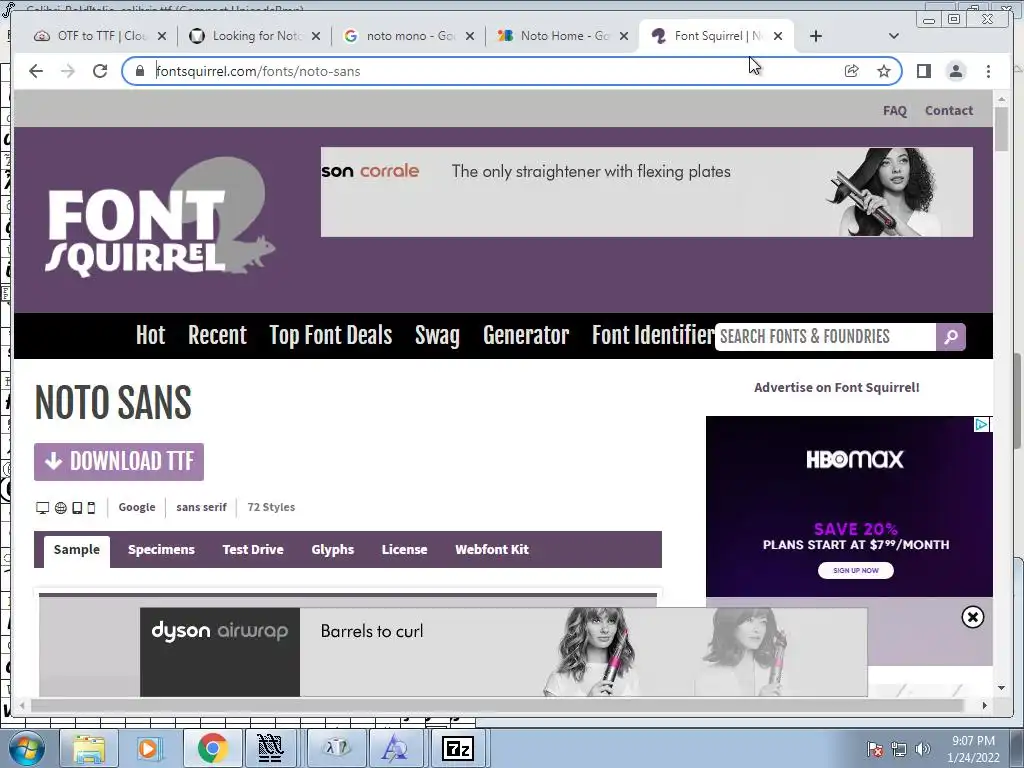Close the Font Squirrel tab

[778, 36]
